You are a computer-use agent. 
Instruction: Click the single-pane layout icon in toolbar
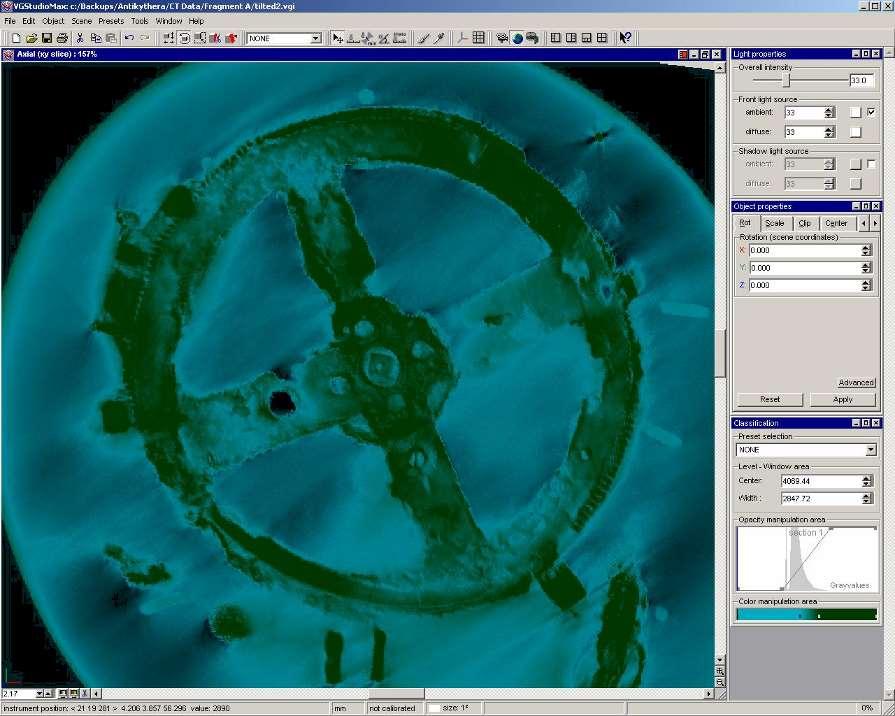(555, 38)
